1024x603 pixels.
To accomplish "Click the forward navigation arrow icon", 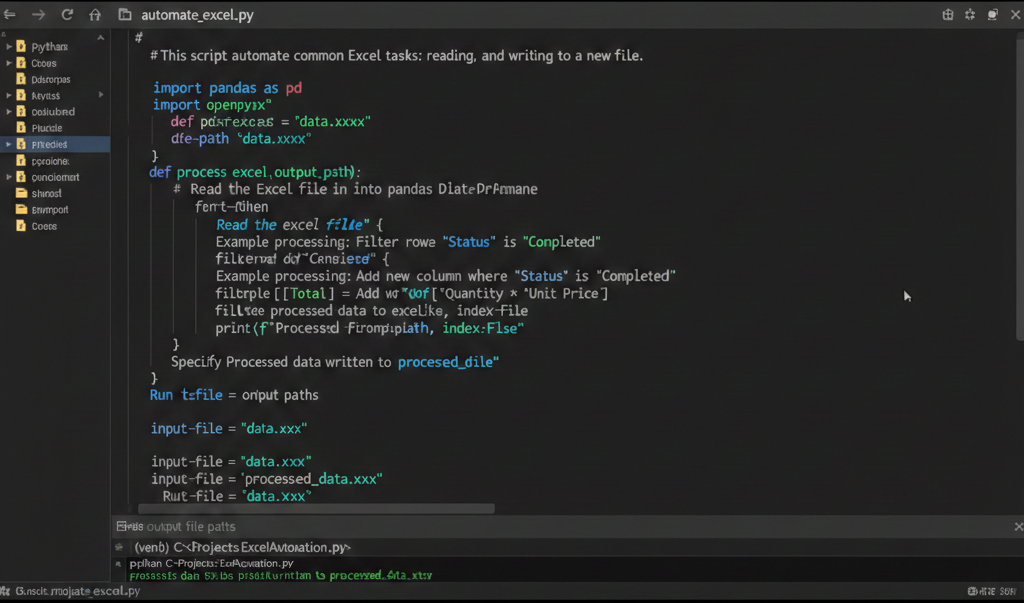I will pos(38,14).
